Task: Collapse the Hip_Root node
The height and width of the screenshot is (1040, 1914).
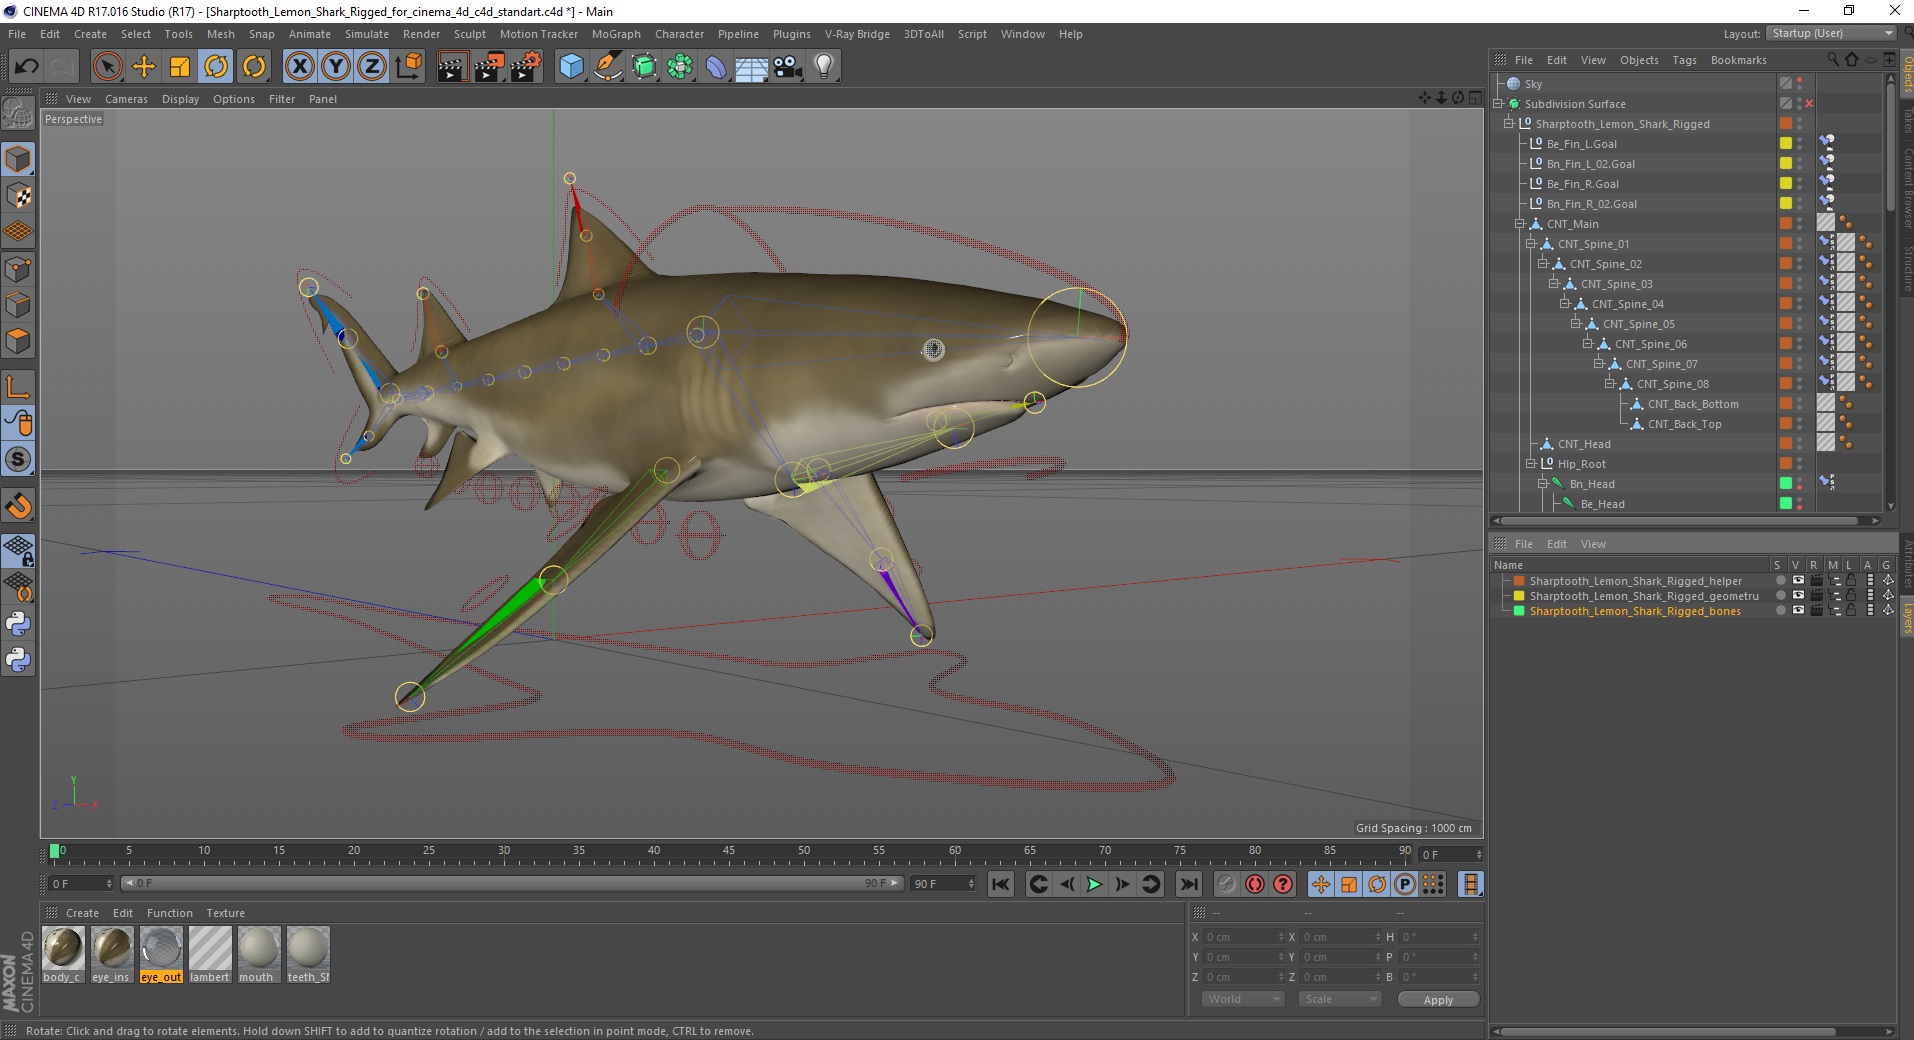Action: [1531, 464]
